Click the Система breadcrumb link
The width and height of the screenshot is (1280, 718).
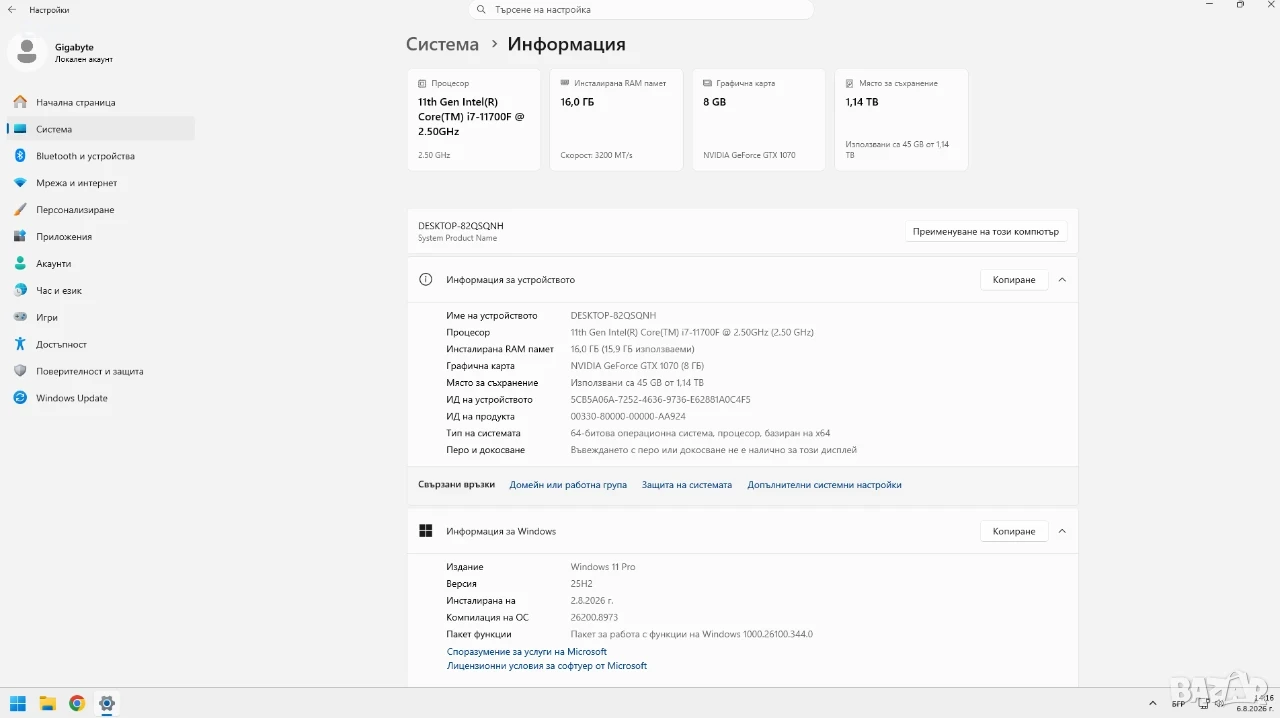(442, 44)
